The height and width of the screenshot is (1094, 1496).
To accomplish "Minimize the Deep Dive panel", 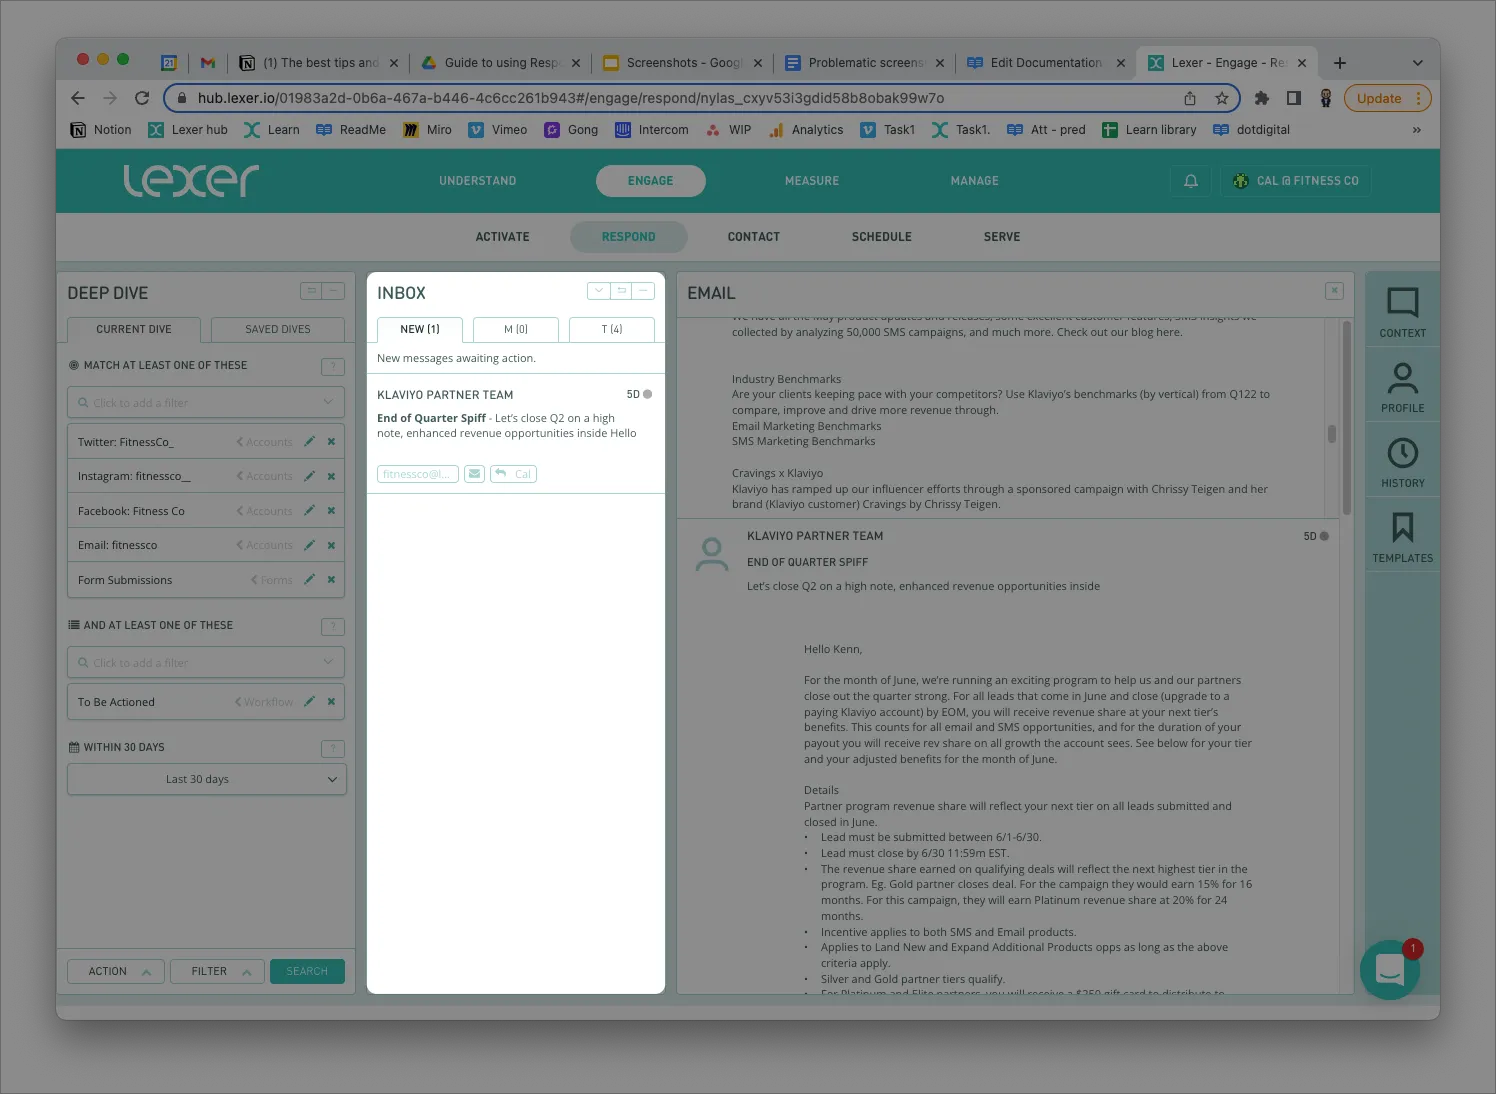I will 334,291.
